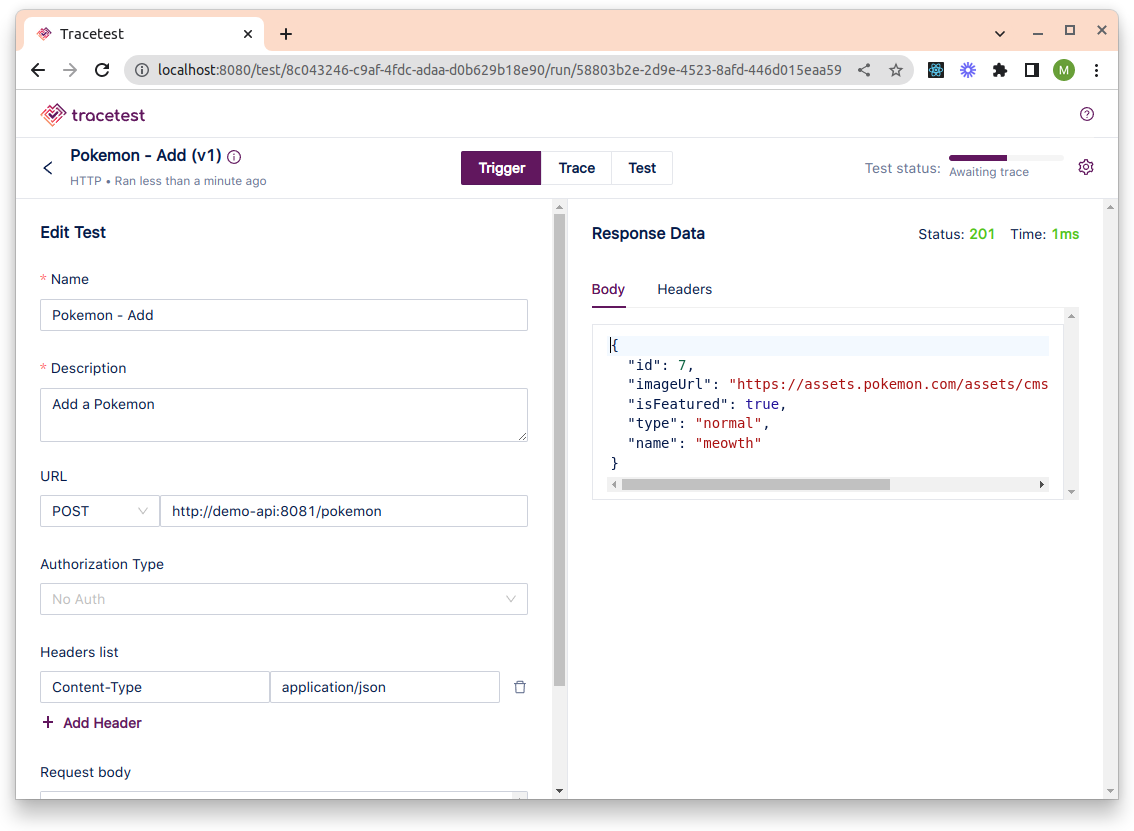Open the Authorization Type No Auth dropdown
1134x831 pixels.
tap(284, 600)
